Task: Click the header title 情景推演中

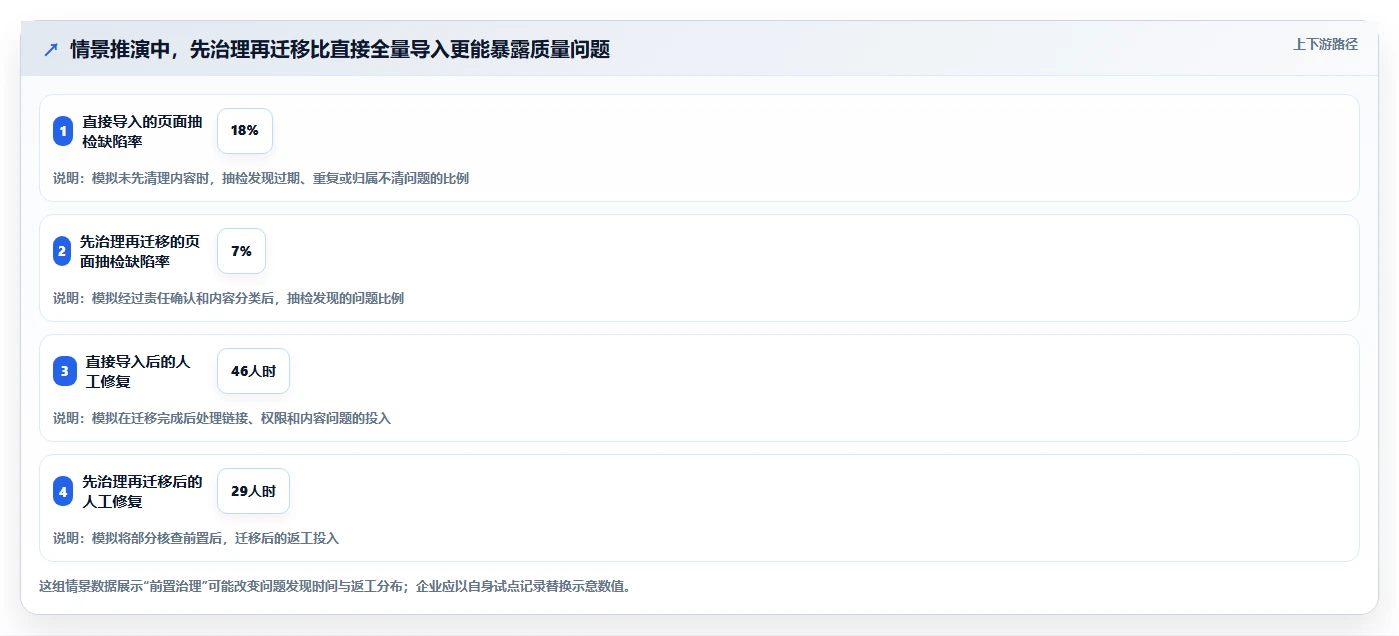Action: 340,50
